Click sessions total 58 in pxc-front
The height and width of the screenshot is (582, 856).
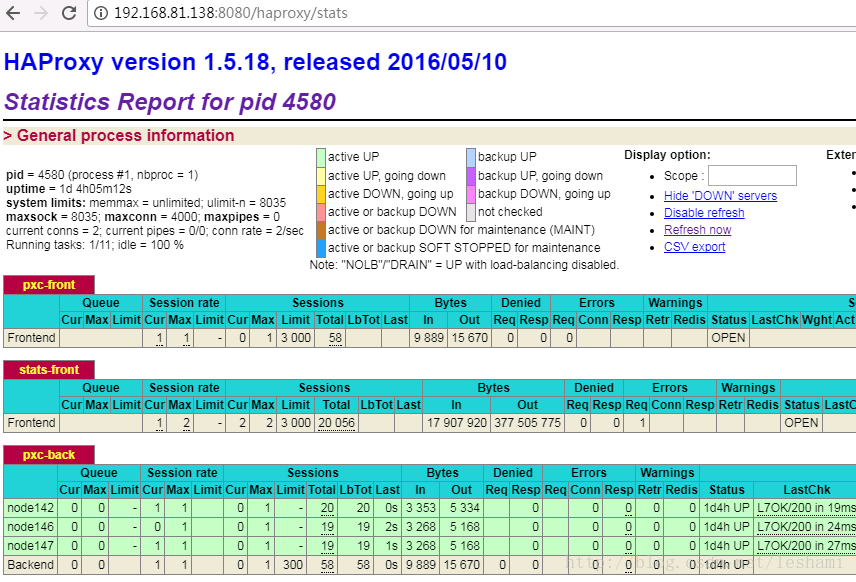coord(335,338)
